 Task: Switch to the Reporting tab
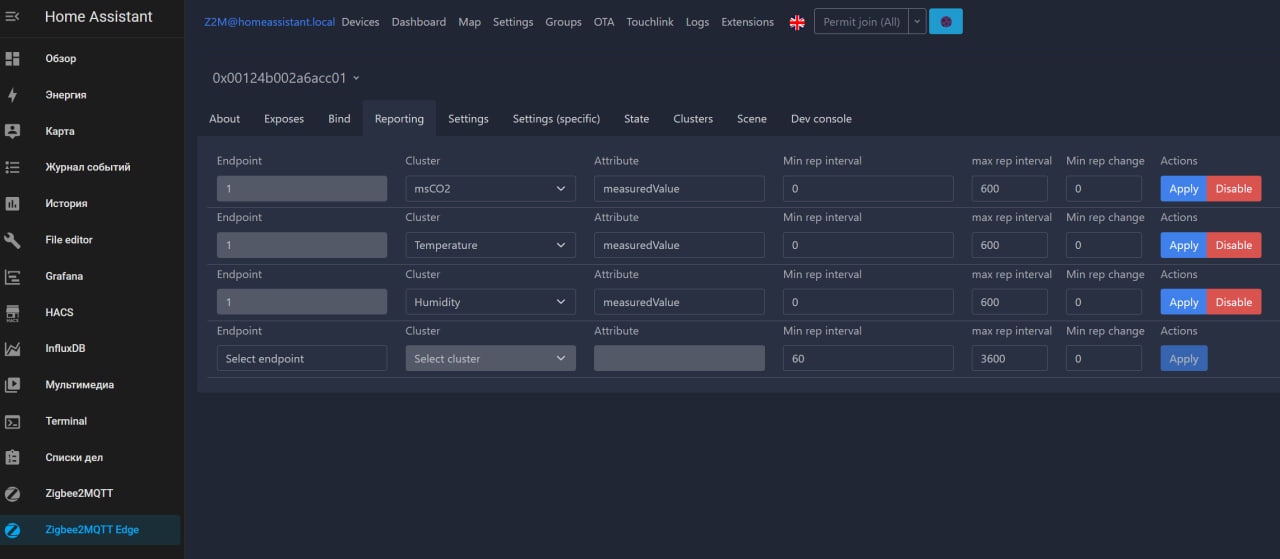click(x=399, y=119)
